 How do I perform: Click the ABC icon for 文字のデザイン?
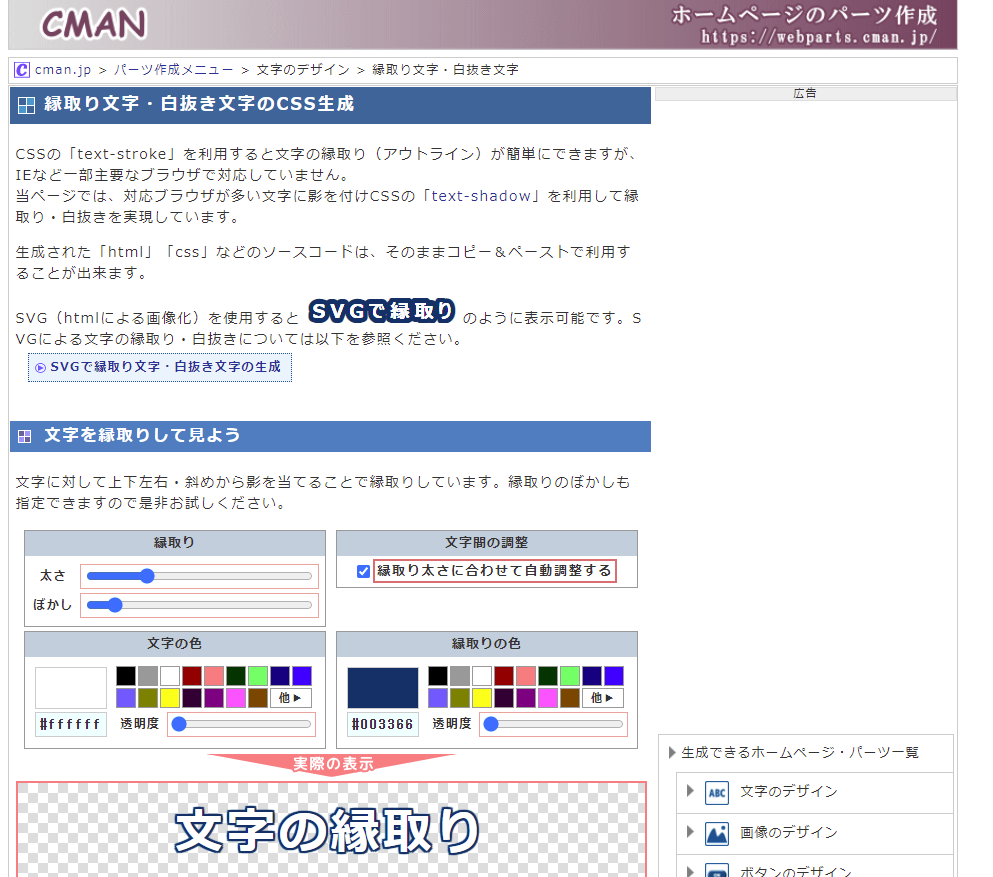pyautogui.click(x=717, y=792)
